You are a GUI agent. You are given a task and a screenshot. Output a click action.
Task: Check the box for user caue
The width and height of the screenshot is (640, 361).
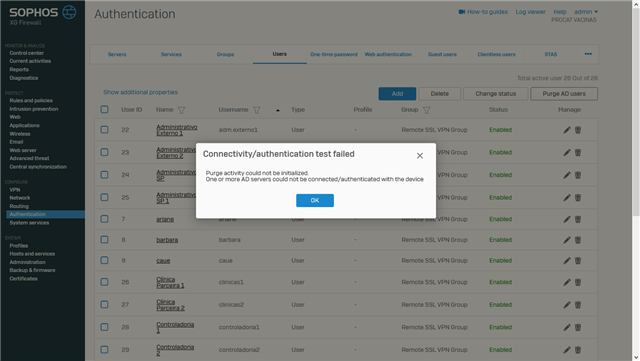pyautogui.click(x=104, y=260)
